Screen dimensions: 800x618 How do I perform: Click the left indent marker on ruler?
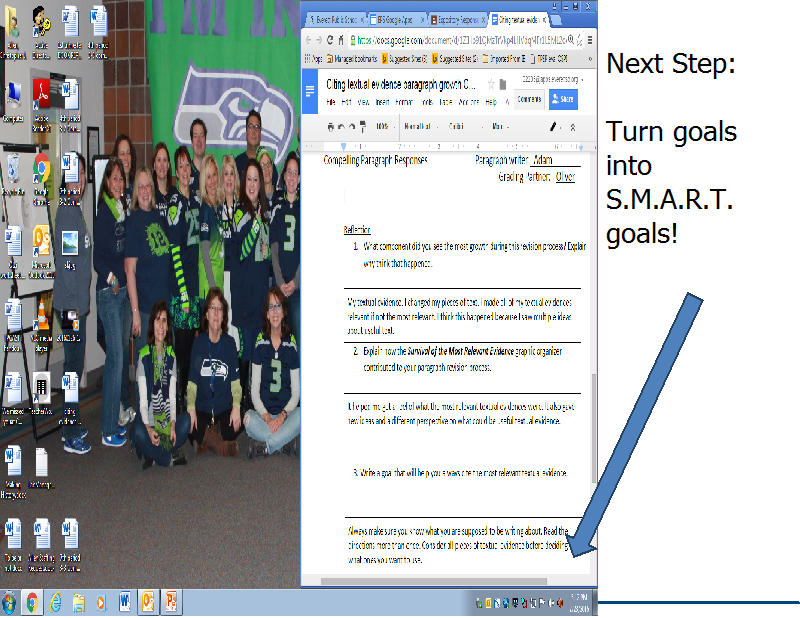(x=343, y=146)
